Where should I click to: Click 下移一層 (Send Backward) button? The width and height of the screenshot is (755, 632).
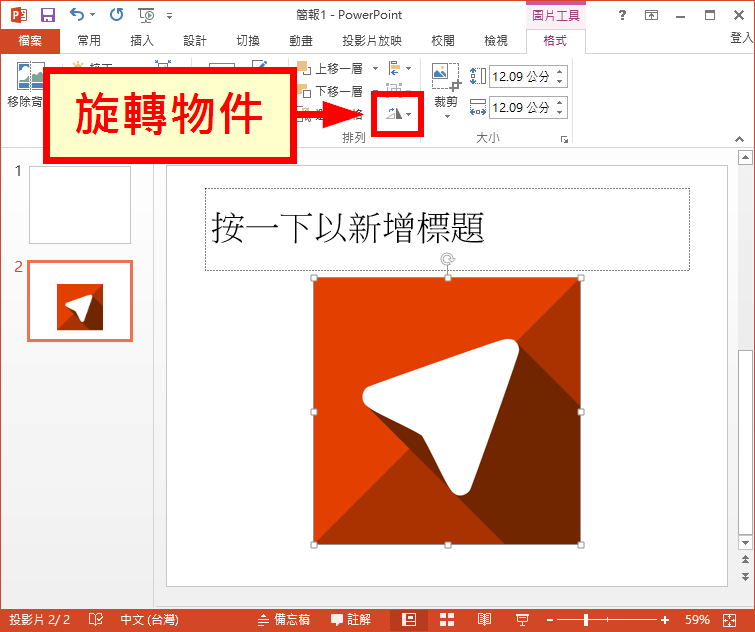click(331, 91)
